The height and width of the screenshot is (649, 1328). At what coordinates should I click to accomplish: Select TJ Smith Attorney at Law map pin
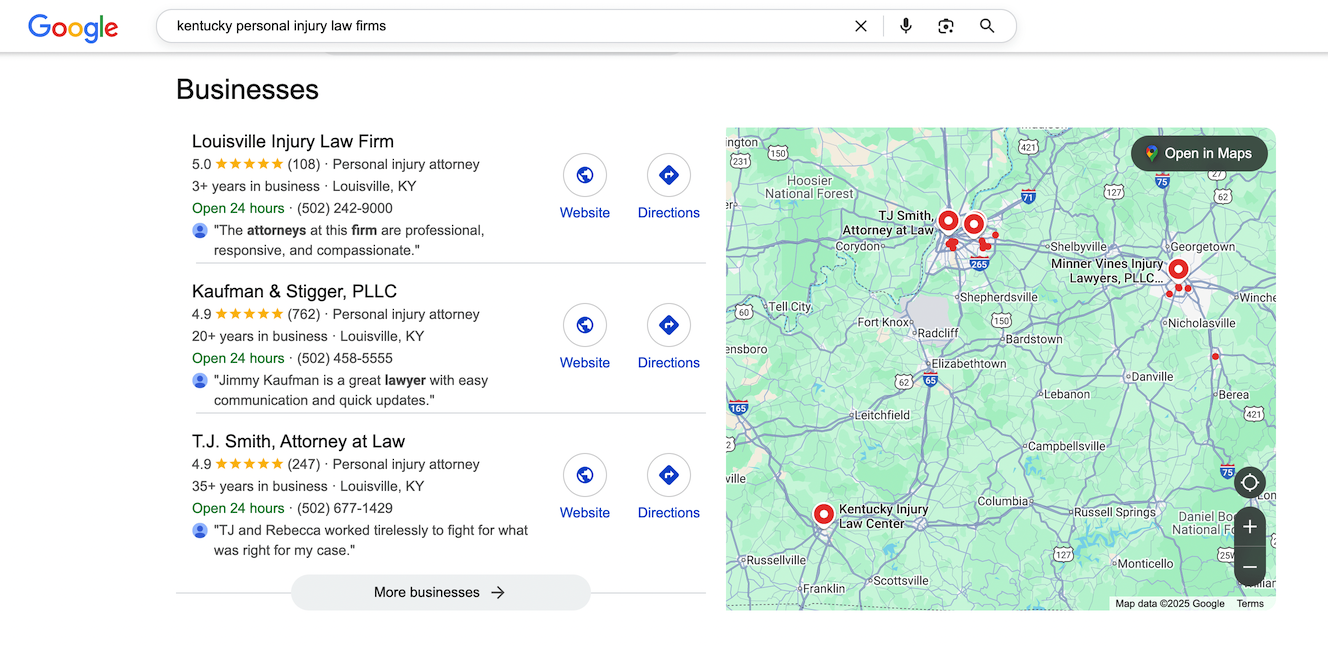pyautogui.click(x=948, y=220)
